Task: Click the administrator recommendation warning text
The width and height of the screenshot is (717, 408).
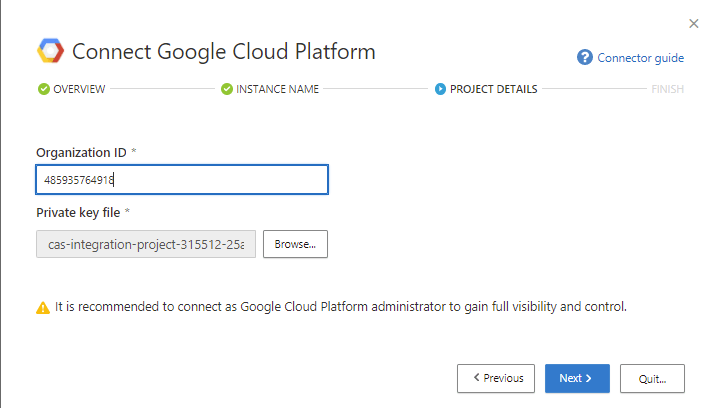Action: (340, 307)
